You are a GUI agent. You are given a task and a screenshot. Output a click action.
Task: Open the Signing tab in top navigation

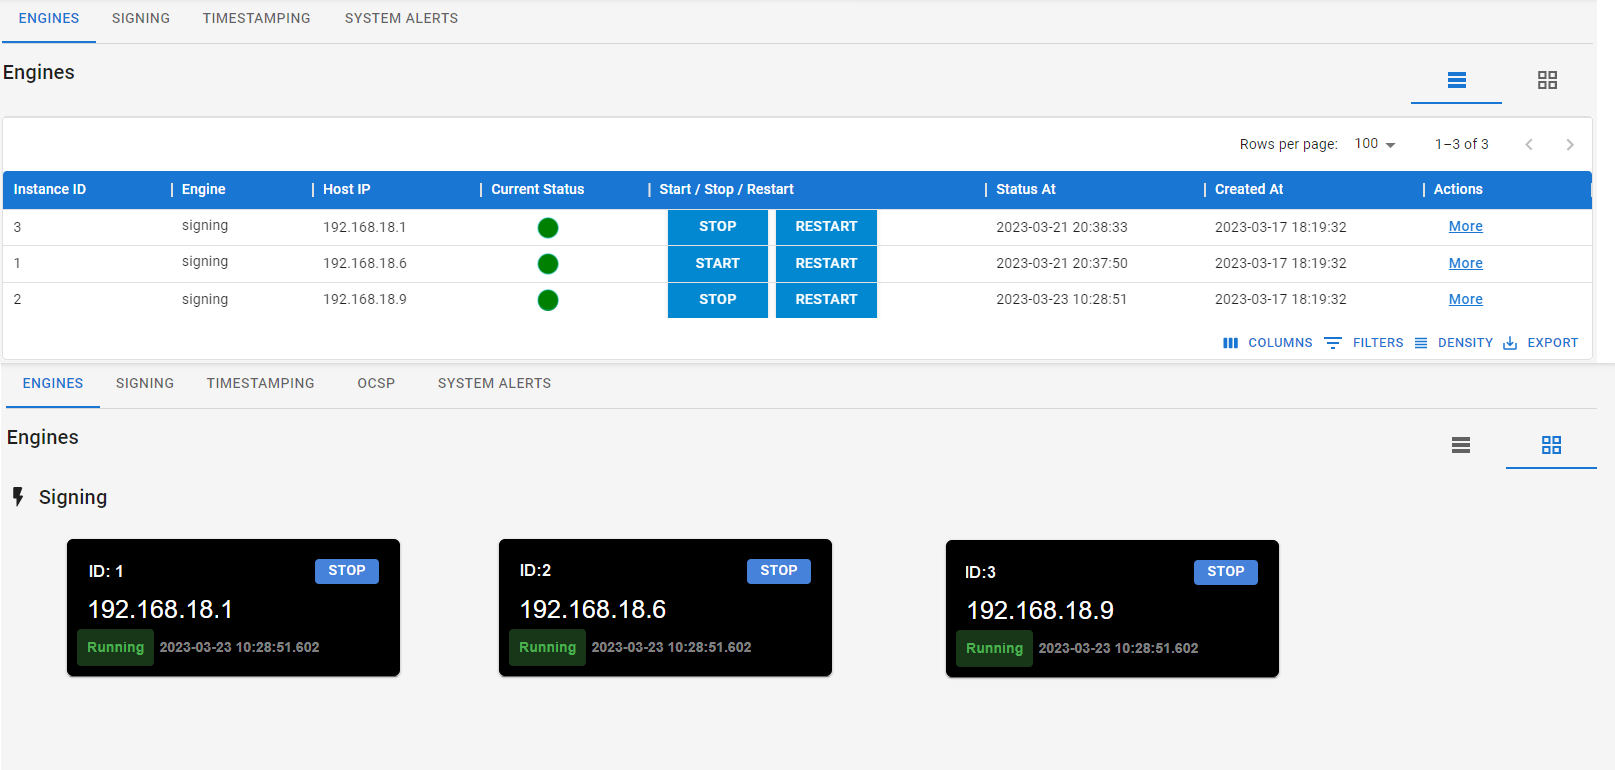pos(141,19)
